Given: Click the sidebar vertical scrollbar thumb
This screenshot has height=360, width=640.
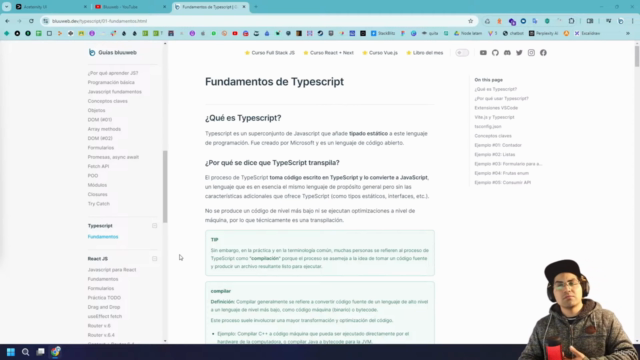Looking at the screenshot, I should click(165, 187).
